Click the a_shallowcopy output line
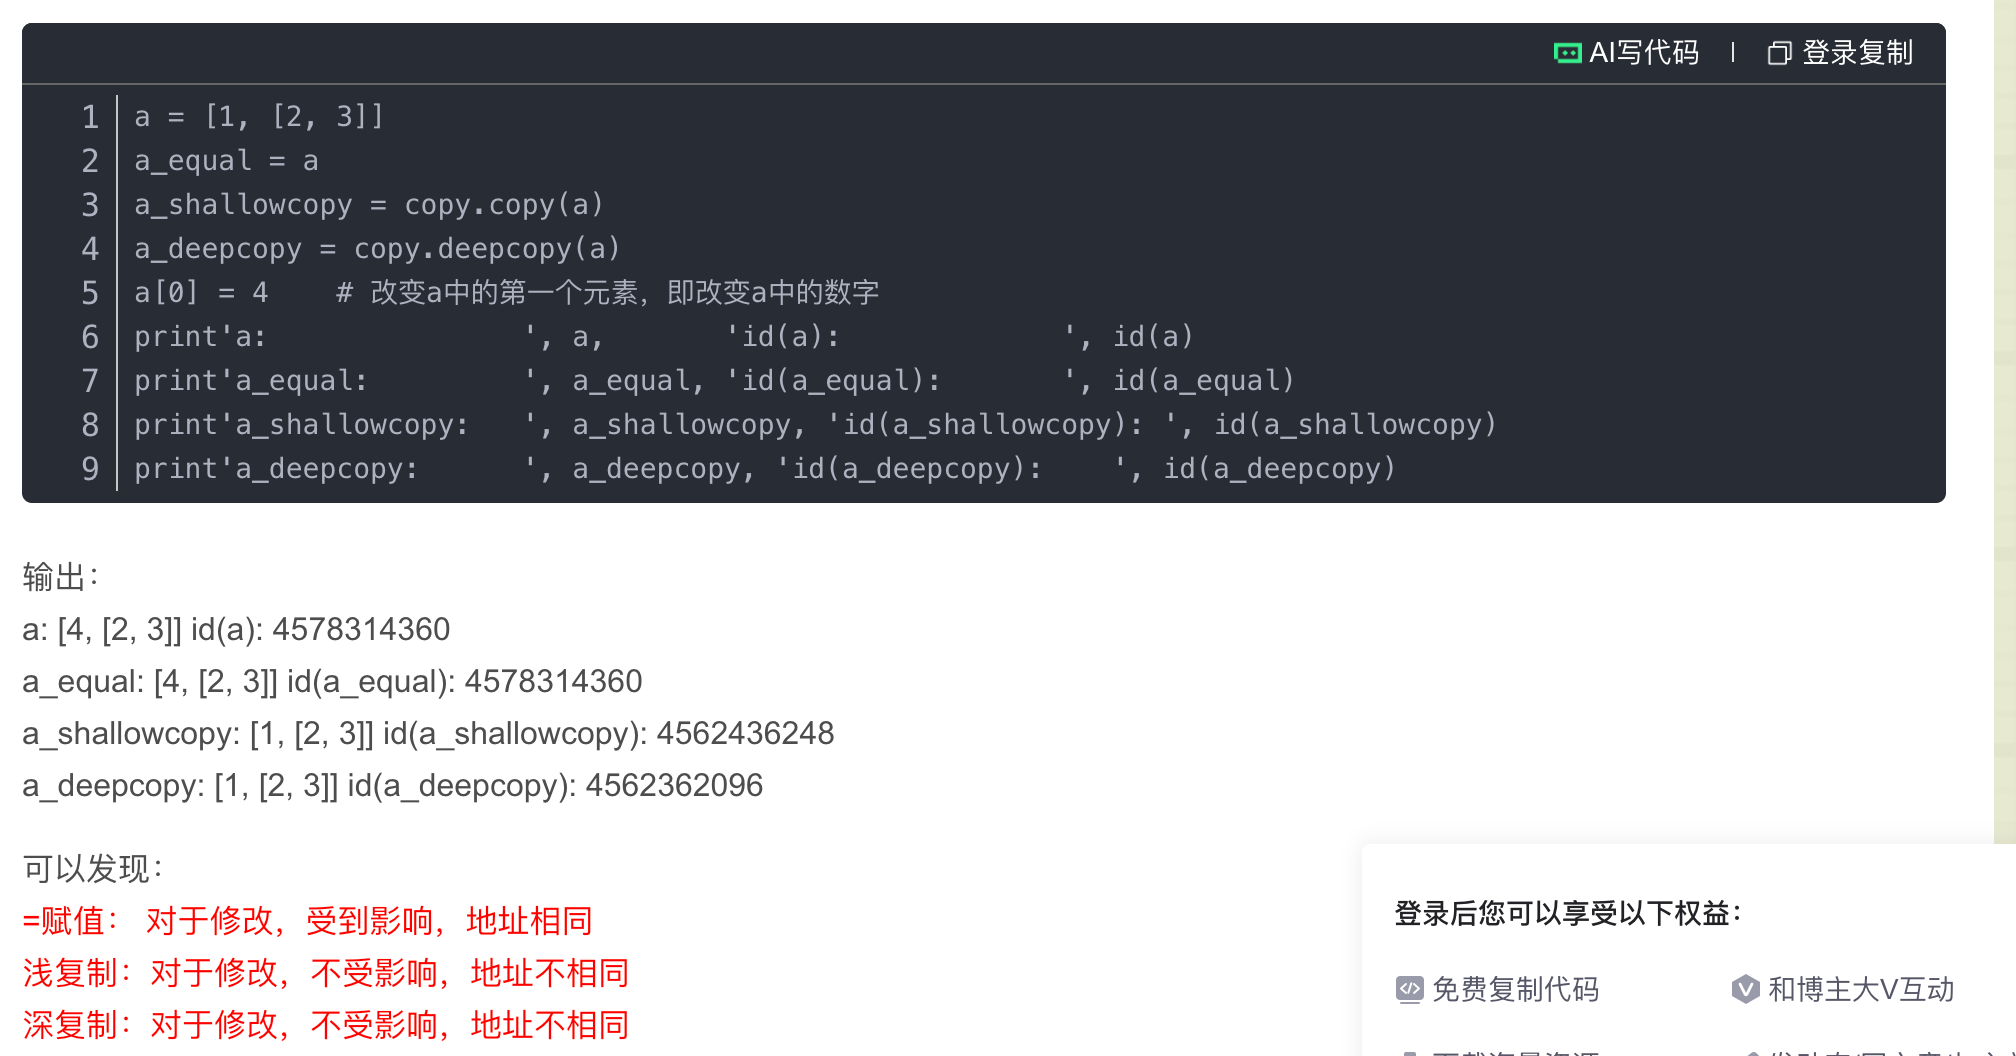The height and width of the screenshot is (1056, 2016). pyautogui.click(x=428, y=733)
